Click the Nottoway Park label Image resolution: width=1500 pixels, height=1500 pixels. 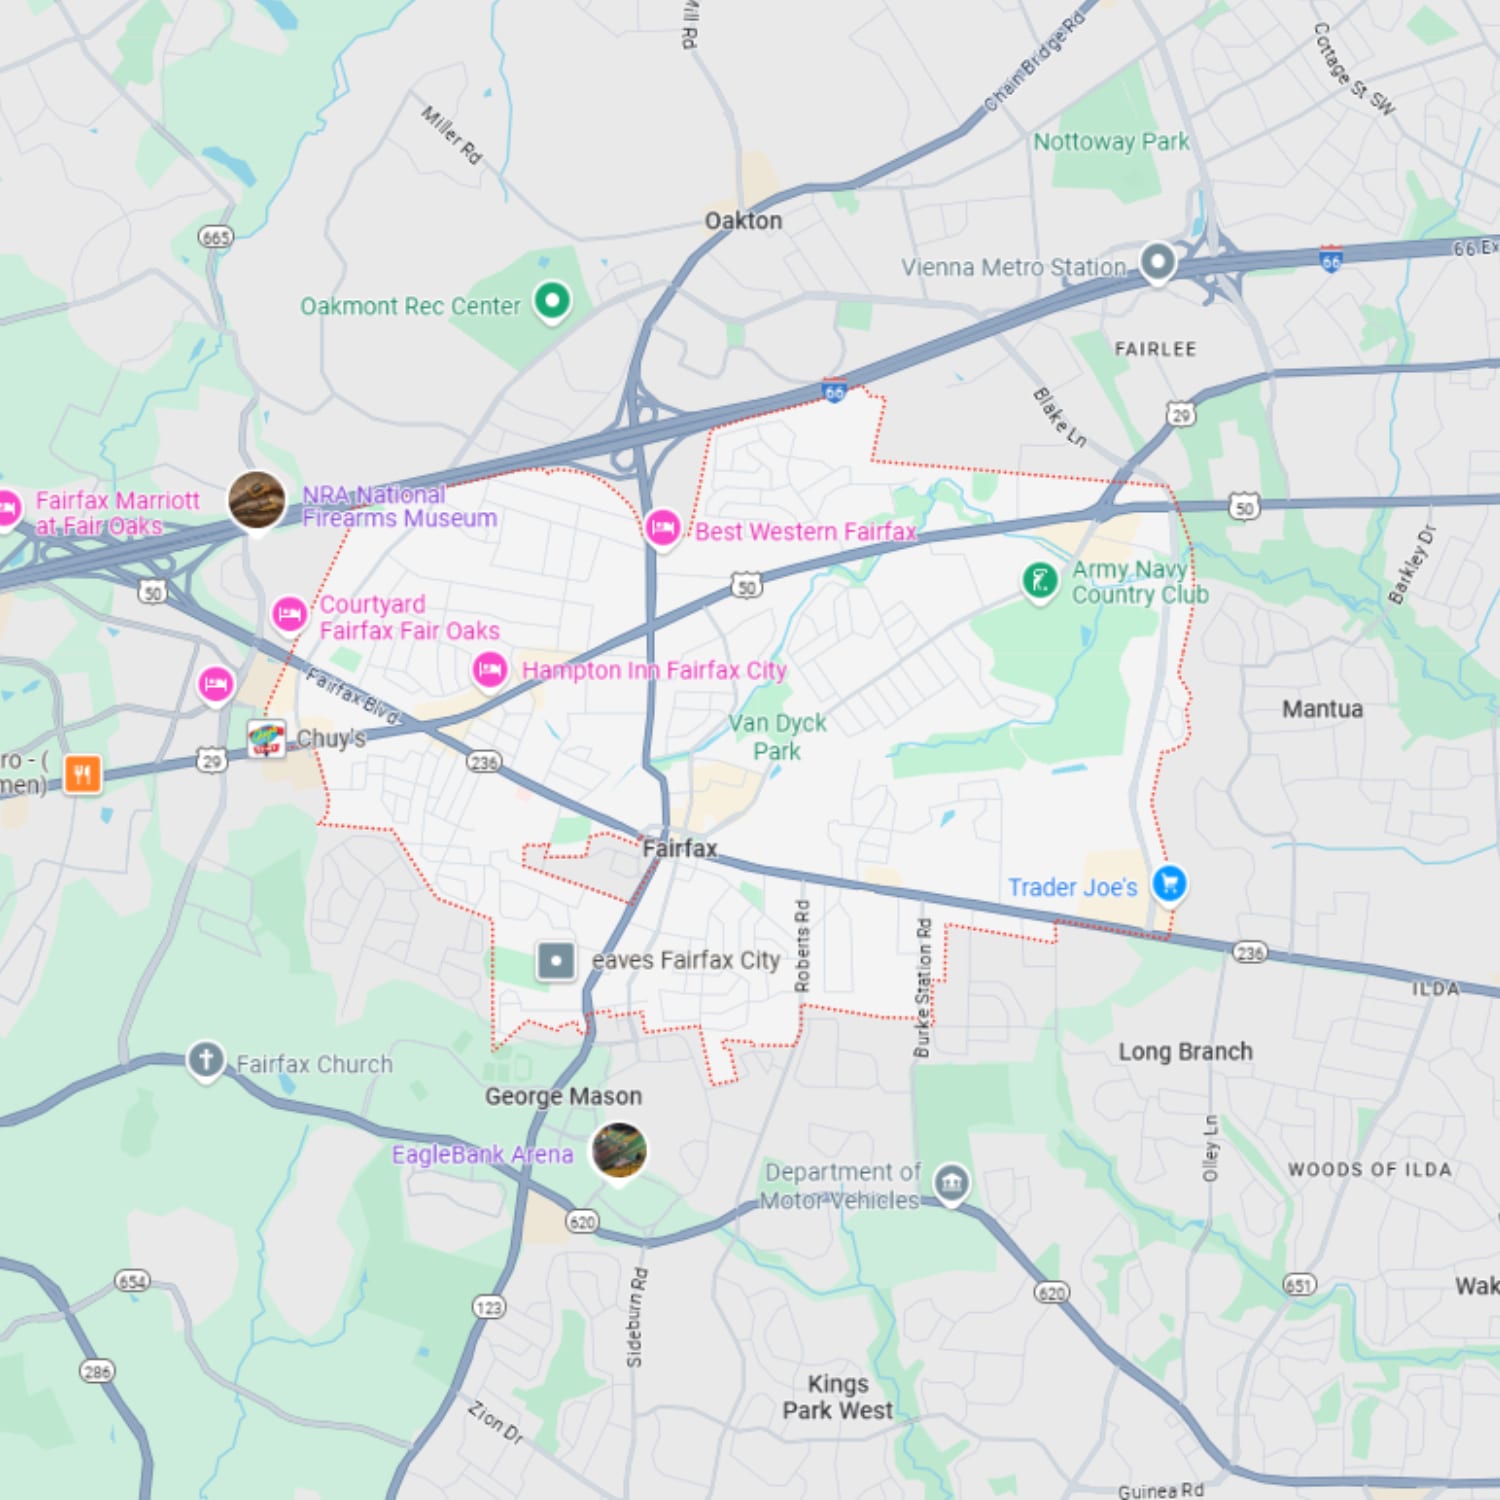1111,142
